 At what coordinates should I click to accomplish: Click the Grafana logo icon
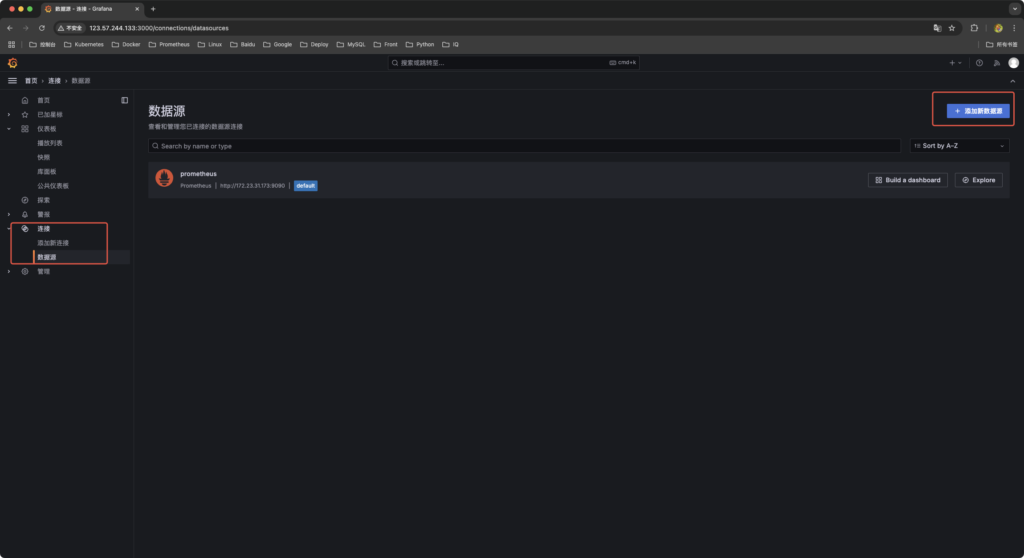coord(13,63)
